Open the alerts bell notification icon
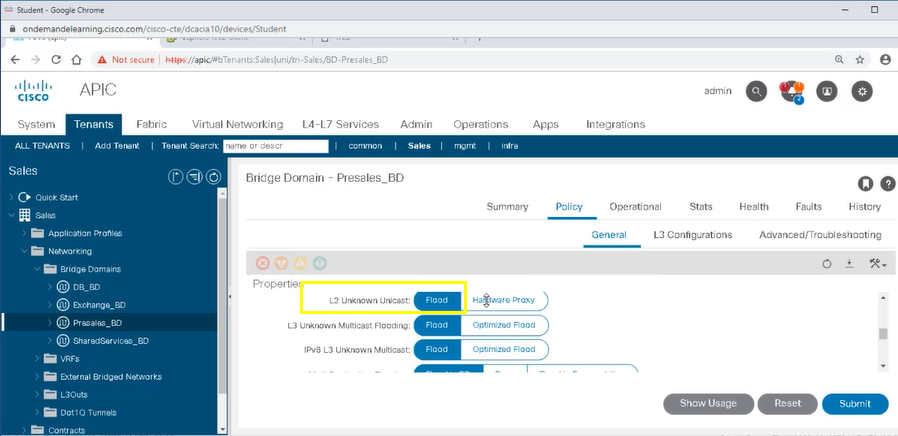 tap(791, 92)
